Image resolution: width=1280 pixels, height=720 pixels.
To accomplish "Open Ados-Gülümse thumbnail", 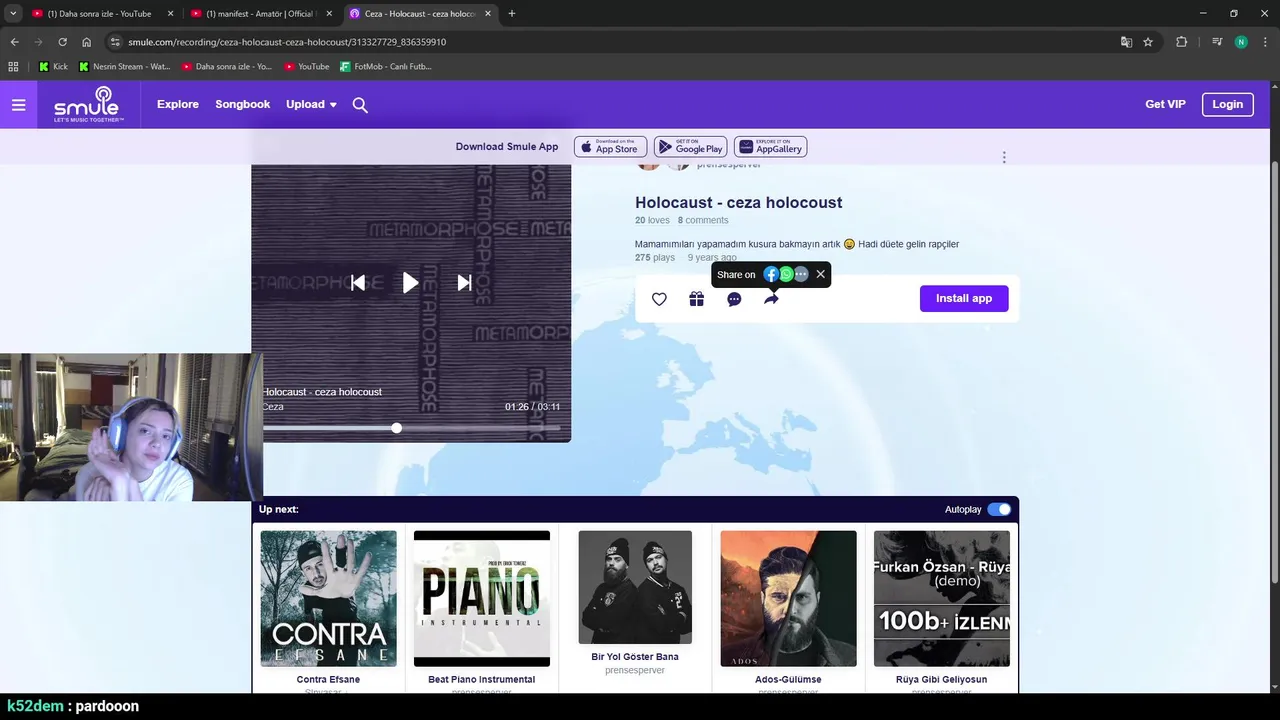I will (788, 598).
